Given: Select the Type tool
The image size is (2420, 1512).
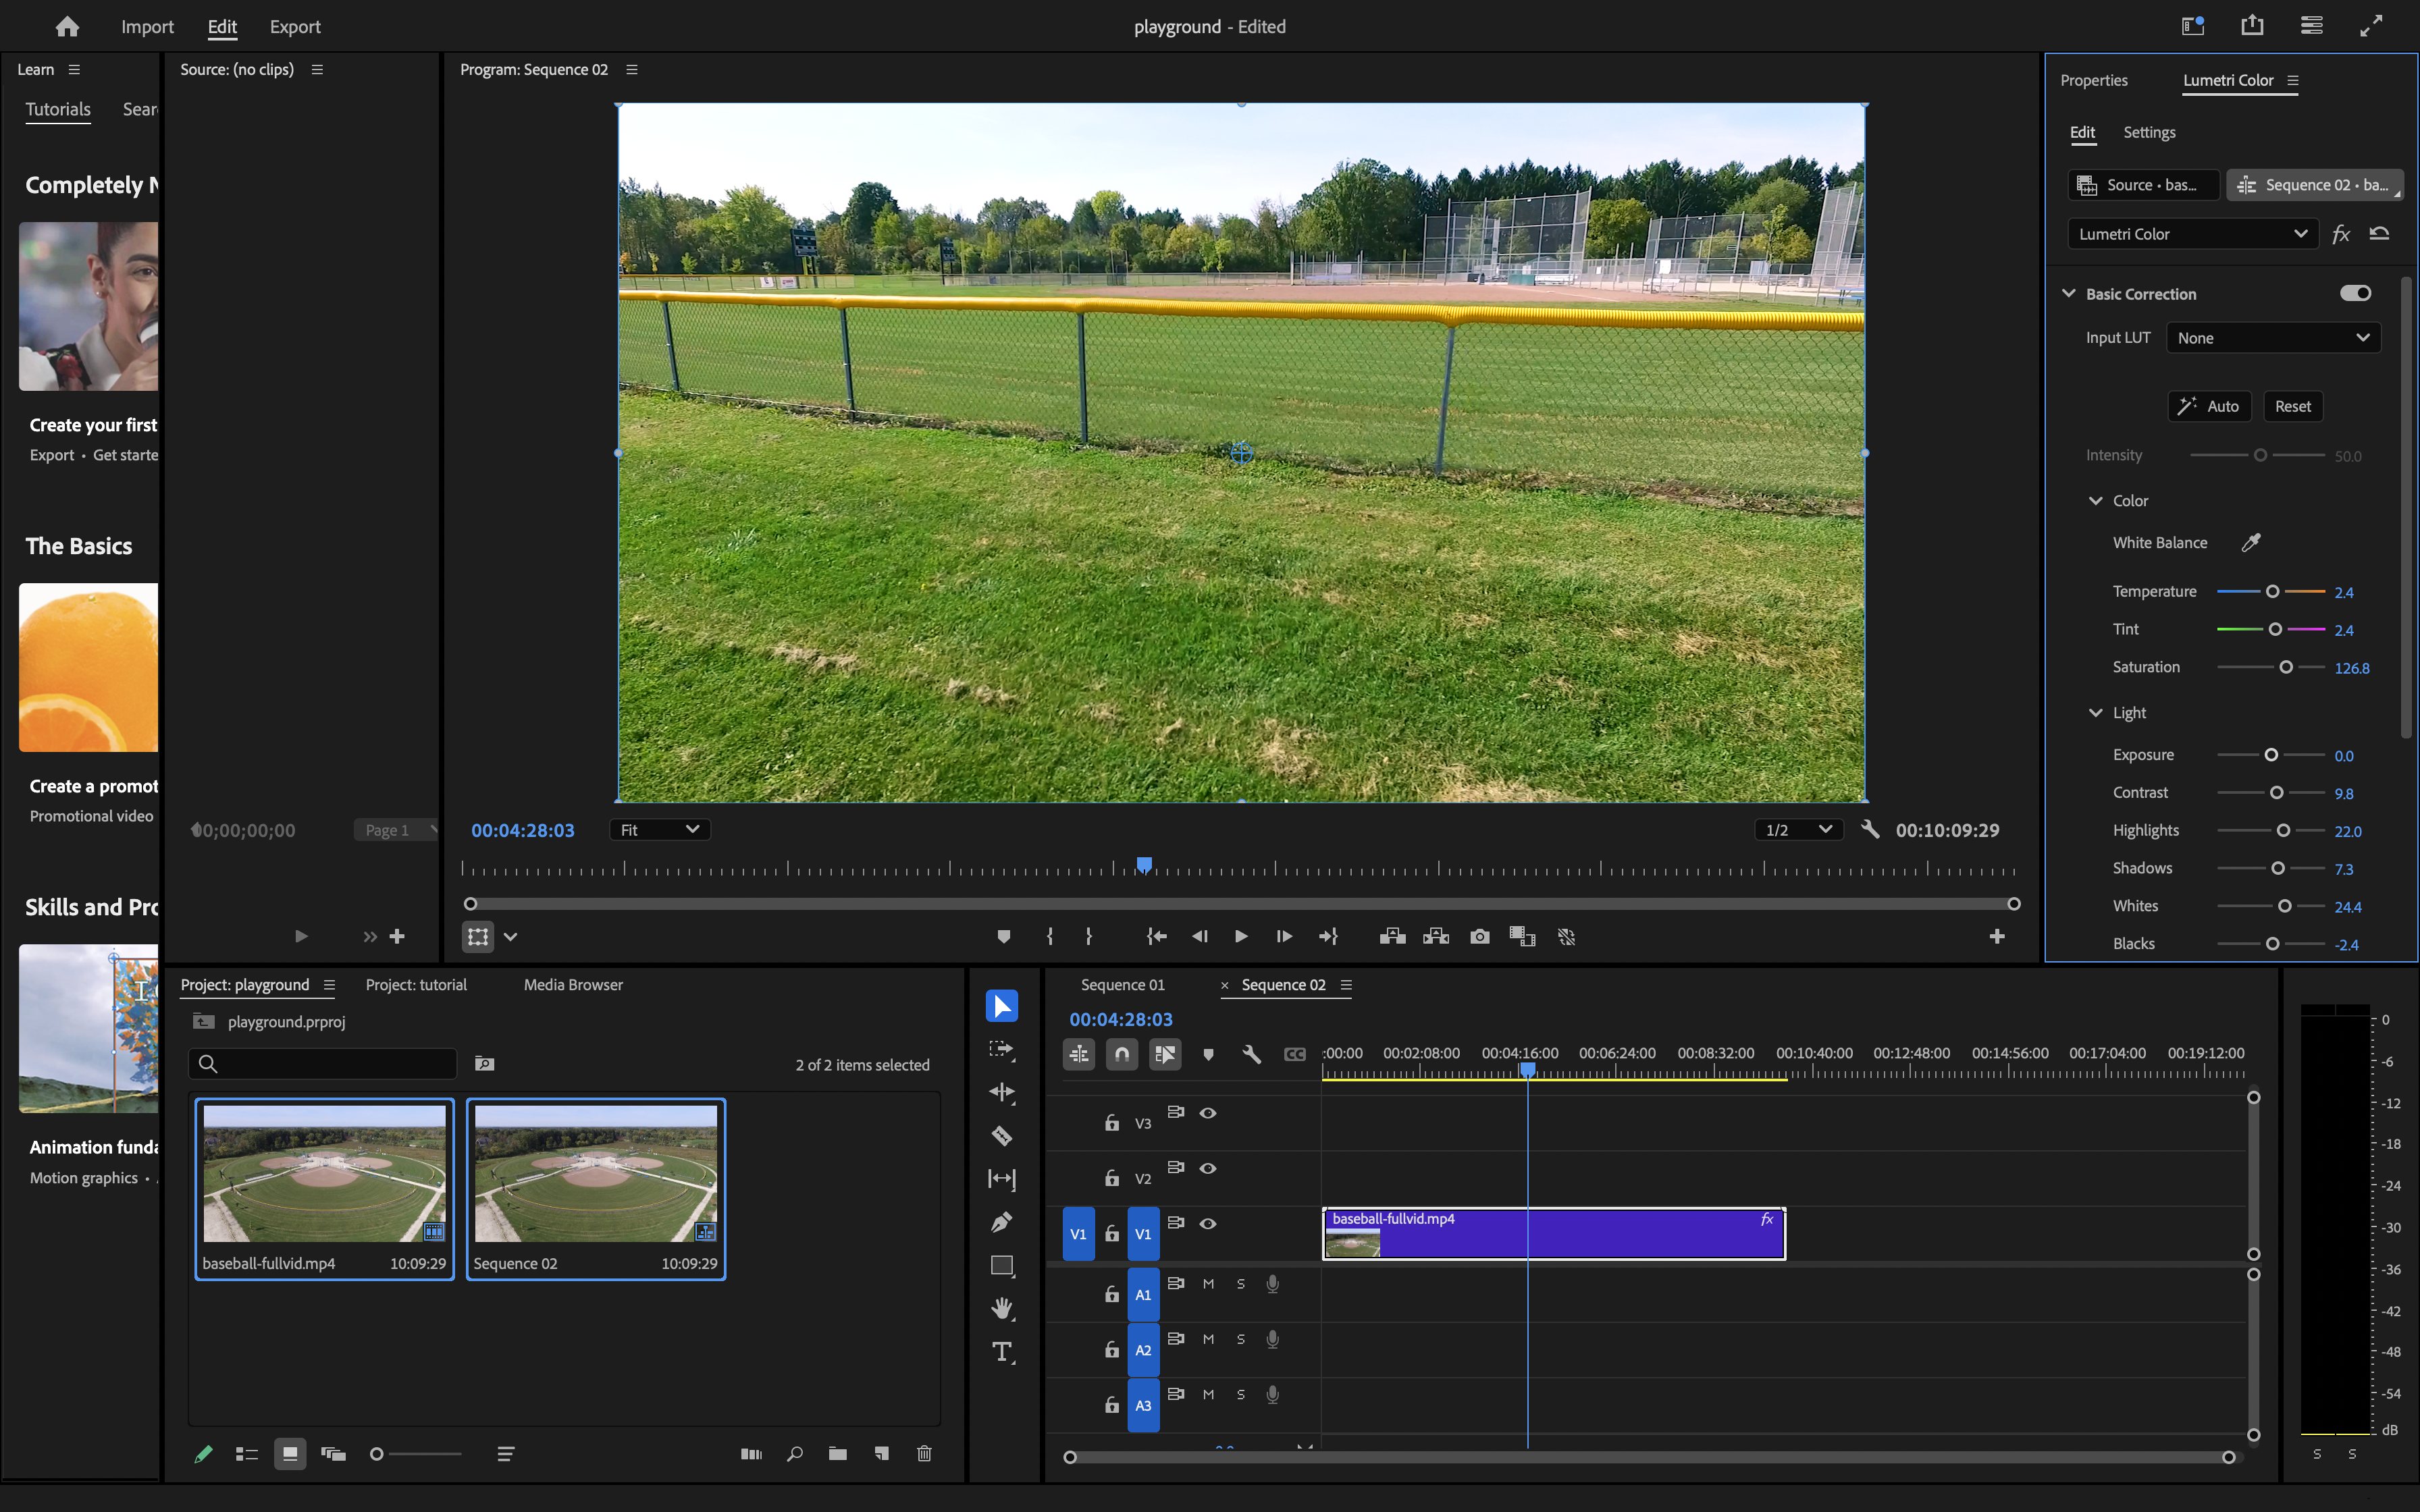Looking at the screenshot, I should tap(1001, 1352).
